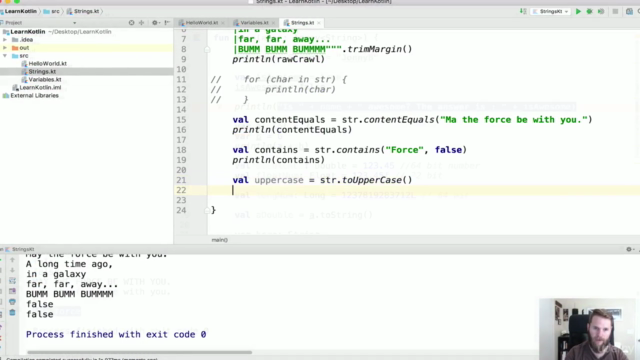
Task: Open Variables.kt in project tree
Action: [45, 80]
